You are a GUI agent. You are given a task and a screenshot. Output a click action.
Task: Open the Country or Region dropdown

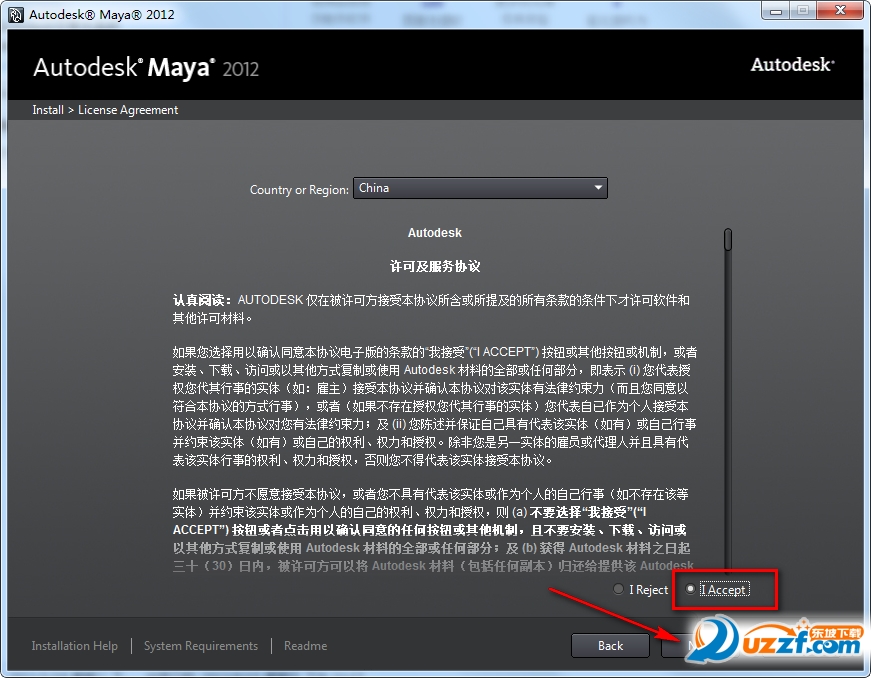point(480,188)
